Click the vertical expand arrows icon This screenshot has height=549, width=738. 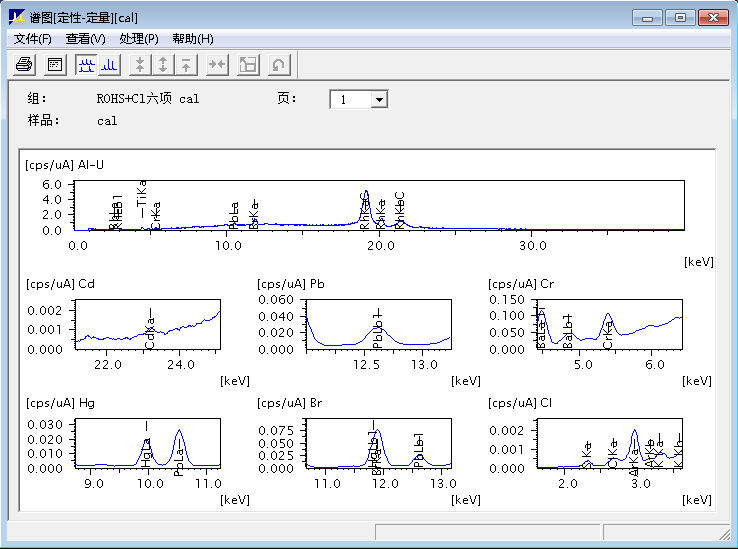click(163, 65)
